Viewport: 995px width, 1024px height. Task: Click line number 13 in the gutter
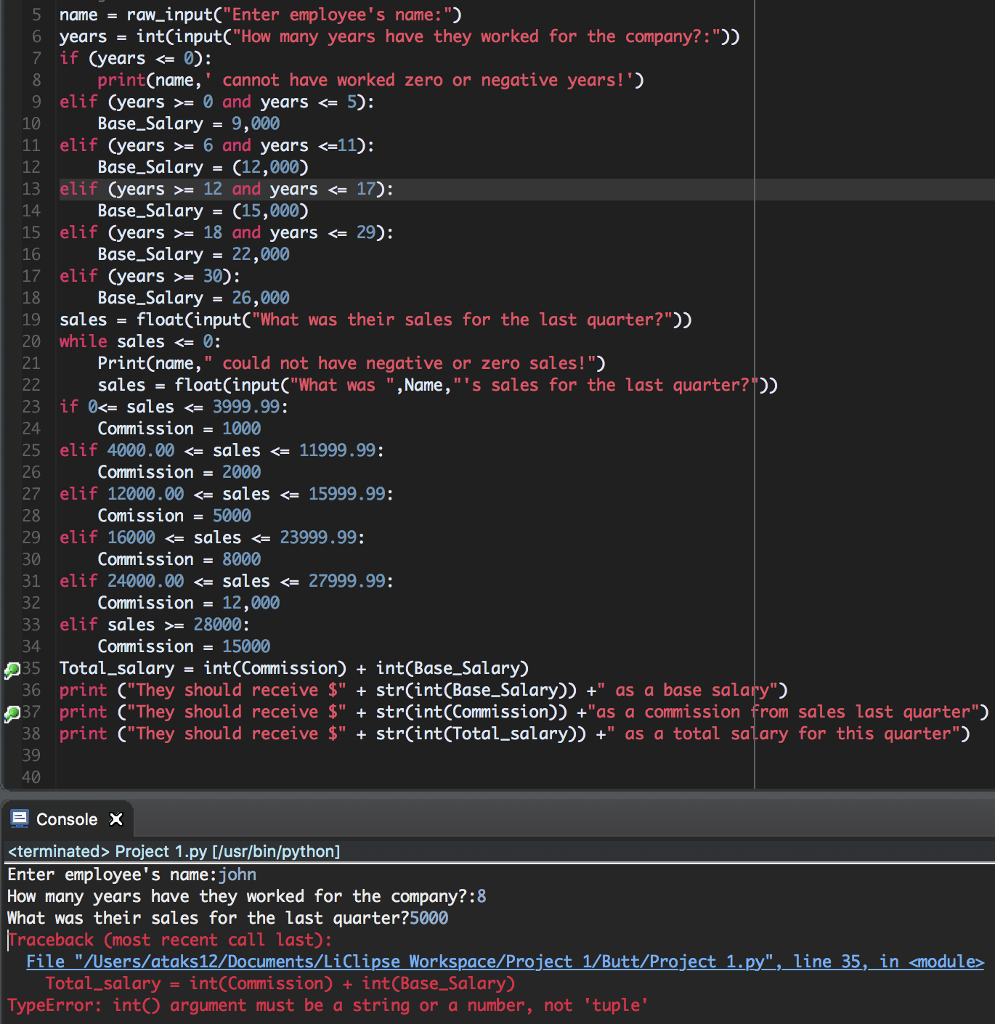pyautogui.click(x=31, y=189)
